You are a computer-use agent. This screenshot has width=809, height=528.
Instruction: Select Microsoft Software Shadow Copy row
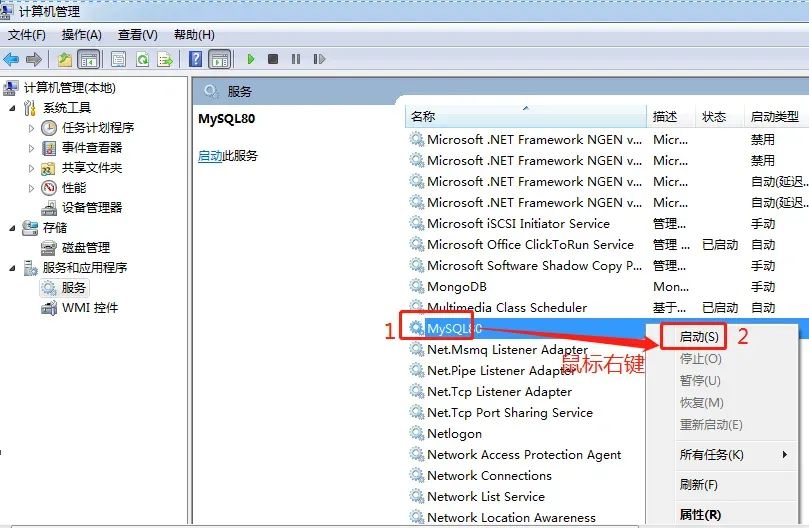(x=608, y=265)
